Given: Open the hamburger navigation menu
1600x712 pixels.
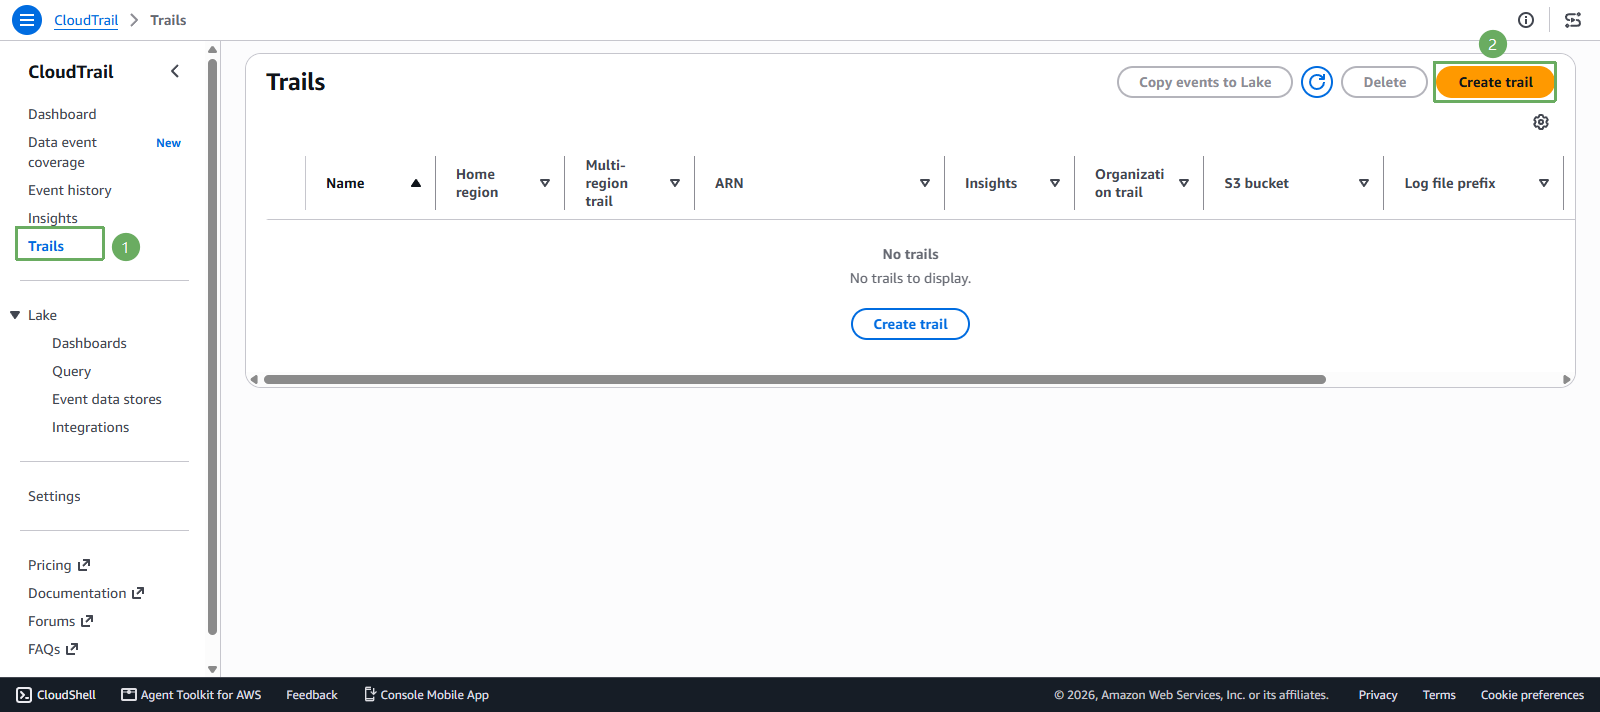Looking at the screenshot, I should click(27, 20).
